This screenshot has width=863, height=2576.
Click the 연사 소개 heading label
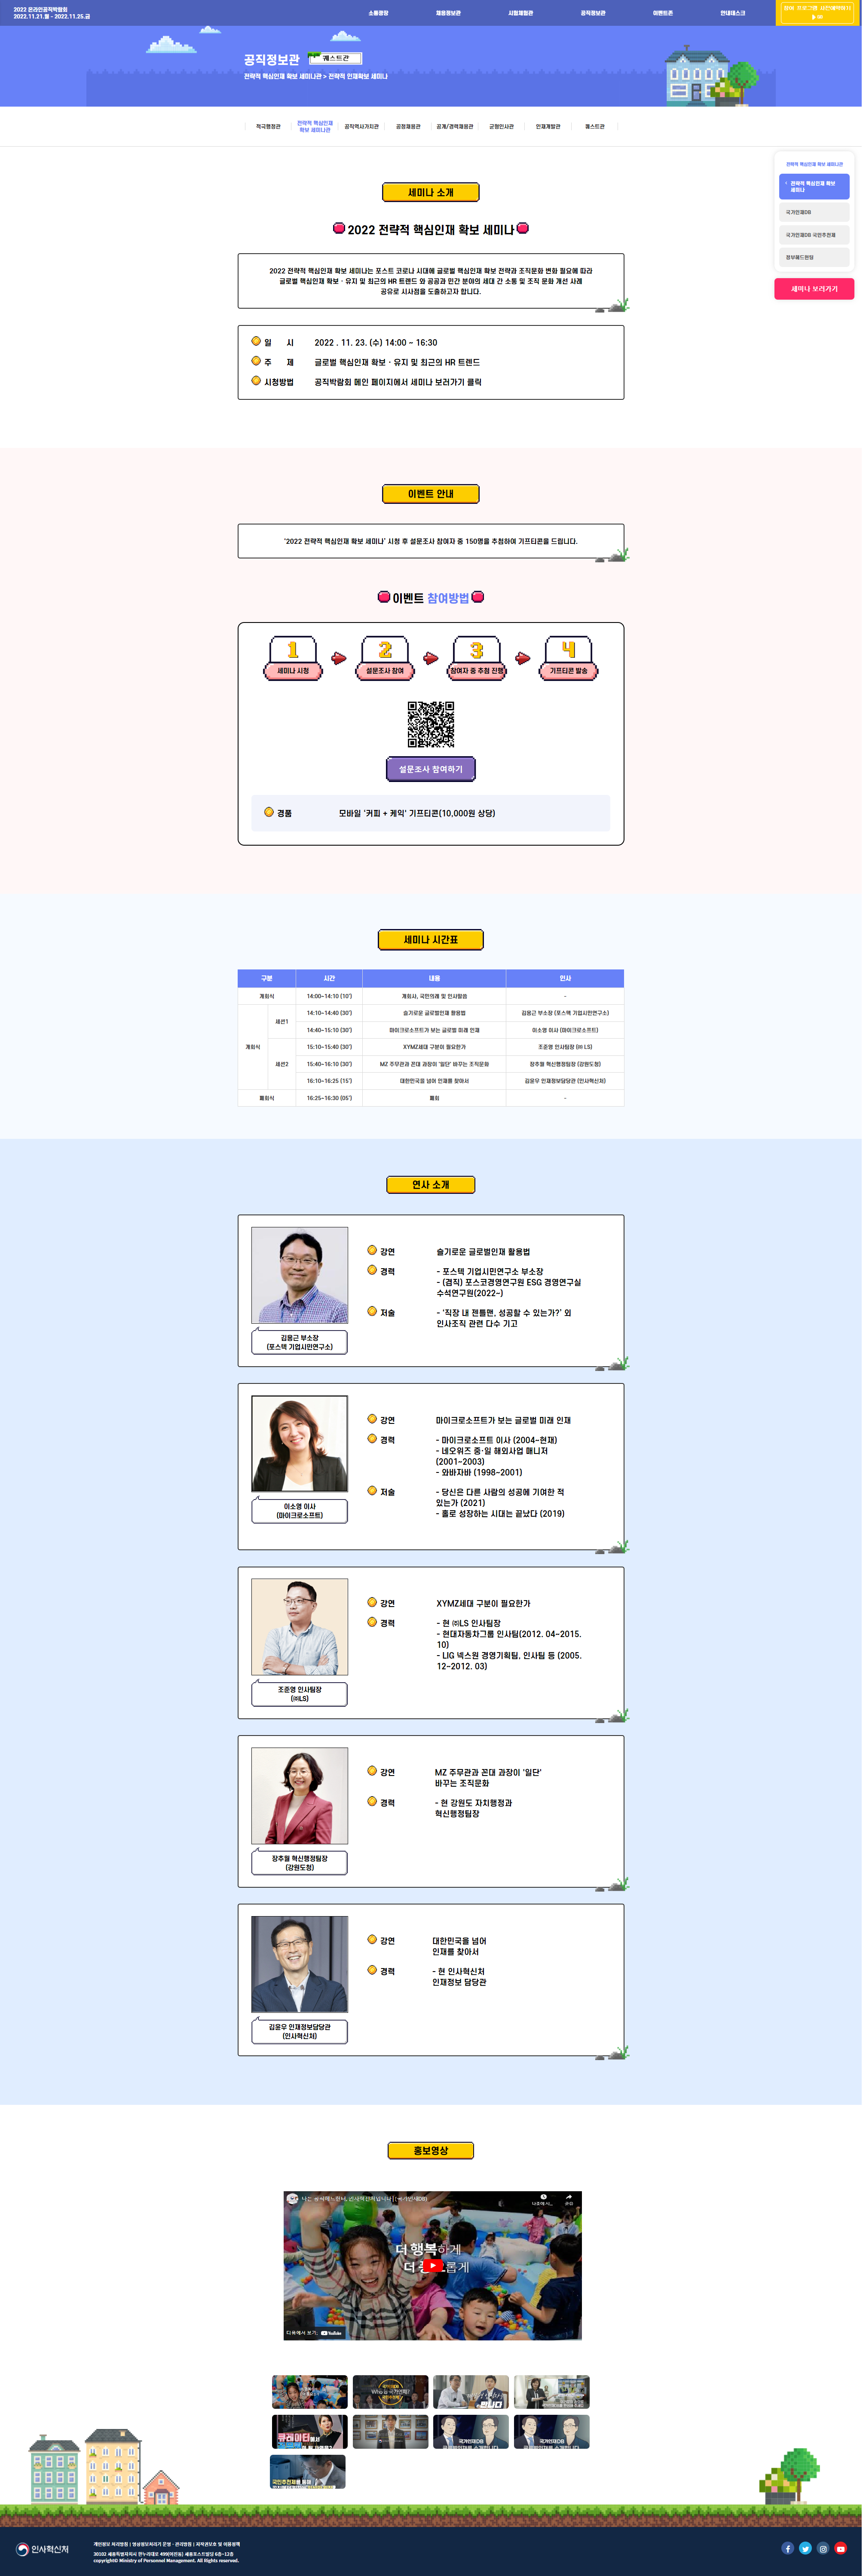tap(431, 1185)
